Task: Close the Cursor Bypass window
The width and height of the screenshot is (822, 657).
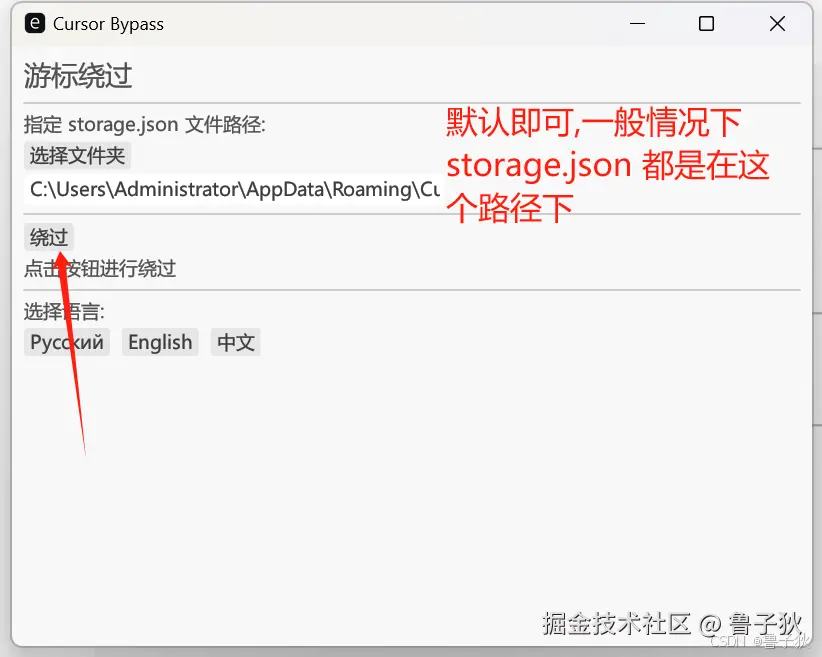Action: [x=777, y=23]
